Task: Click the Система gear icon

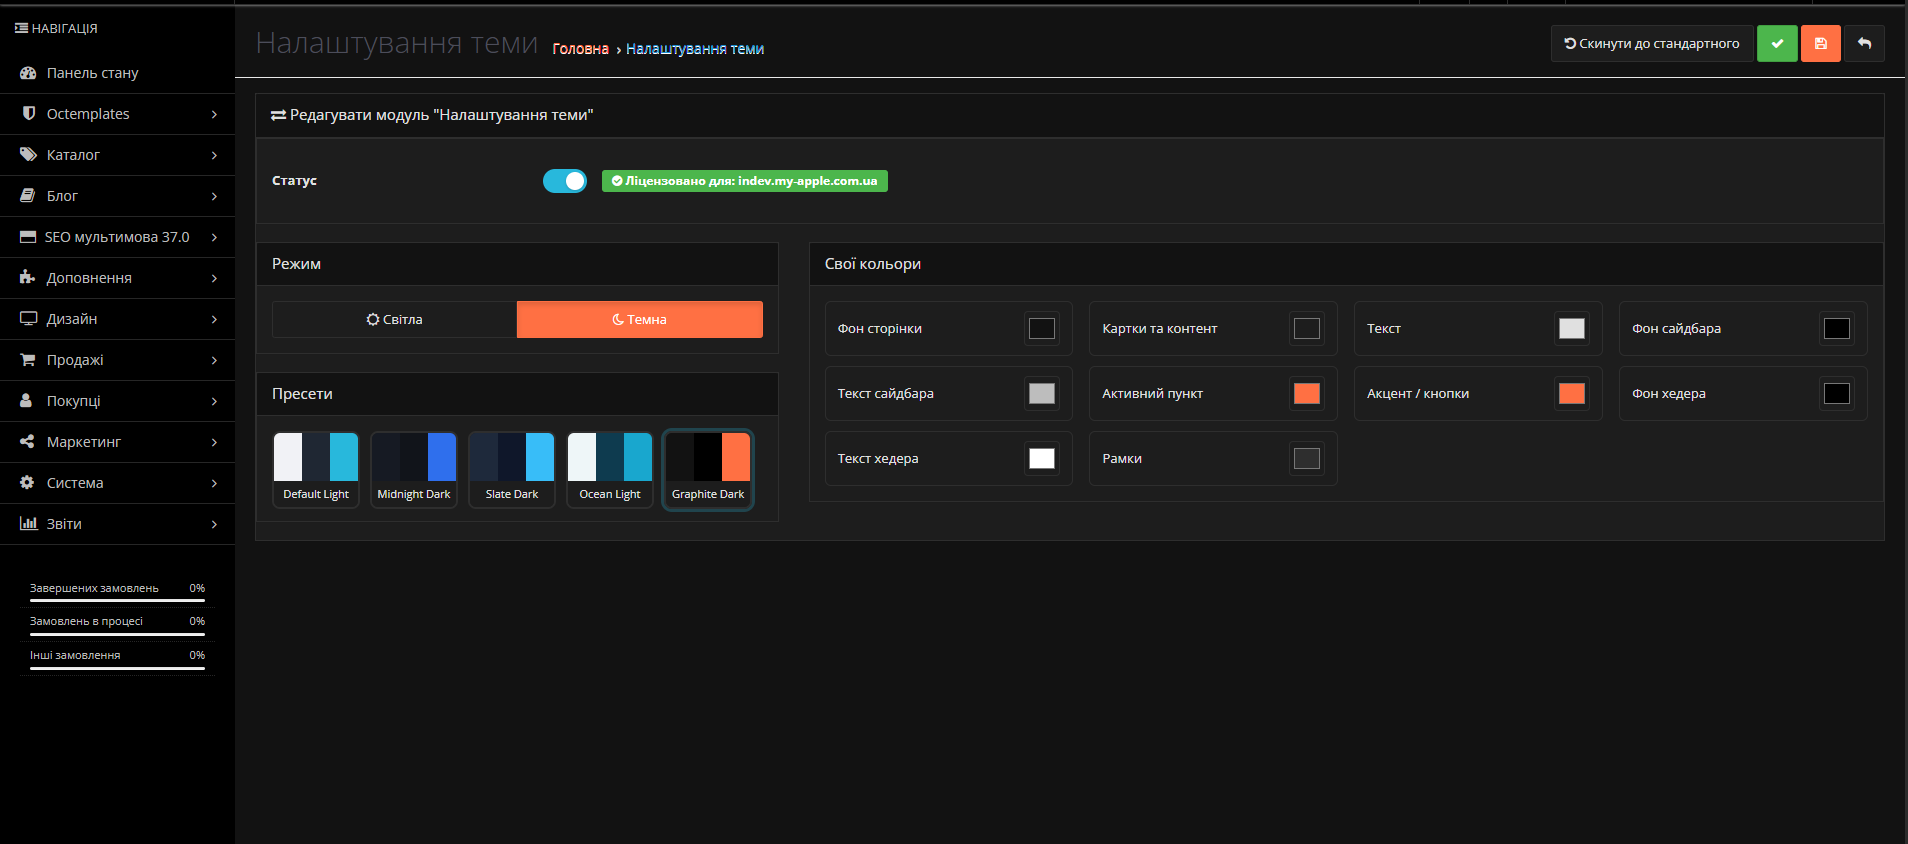Action: click(27, 483)
